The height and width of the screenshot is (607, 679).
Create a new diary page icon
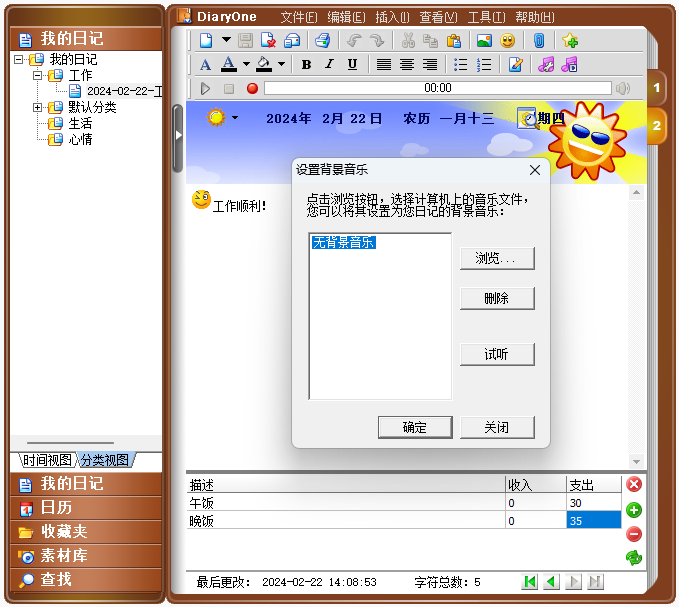tap(206, 40)
